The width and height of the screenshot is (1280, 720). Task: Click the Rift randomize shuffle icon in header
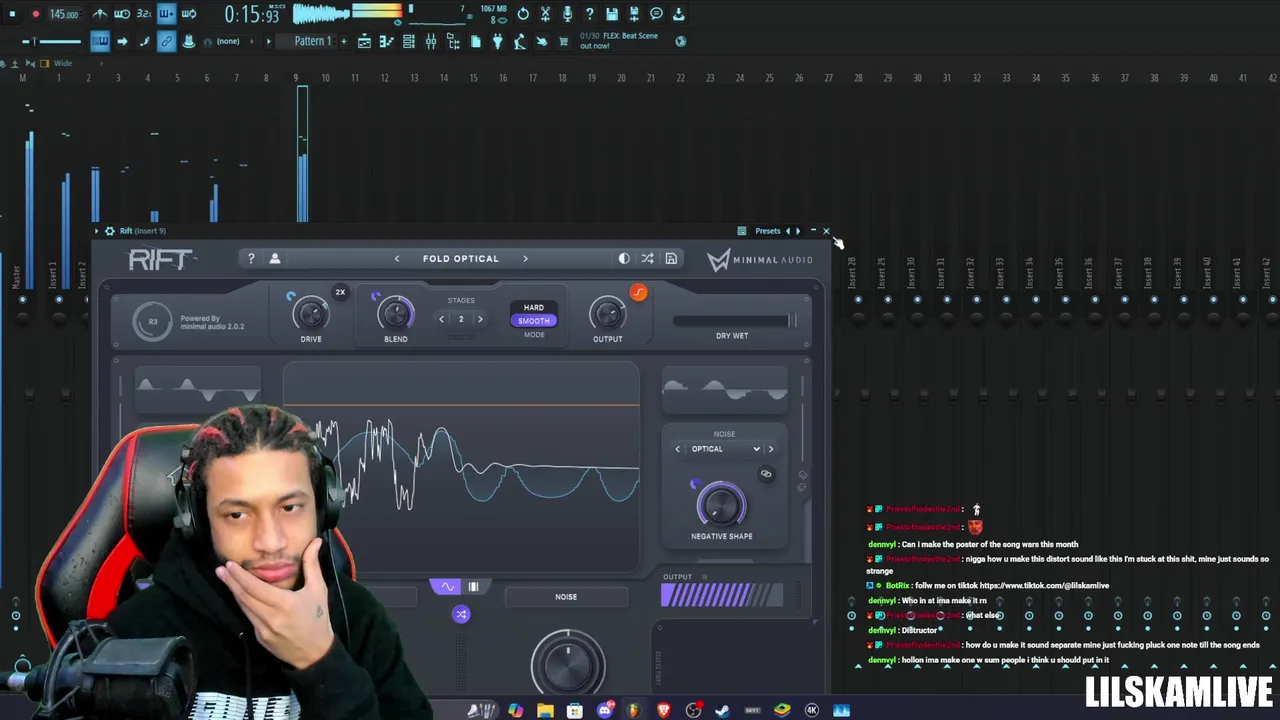point(648,259)
